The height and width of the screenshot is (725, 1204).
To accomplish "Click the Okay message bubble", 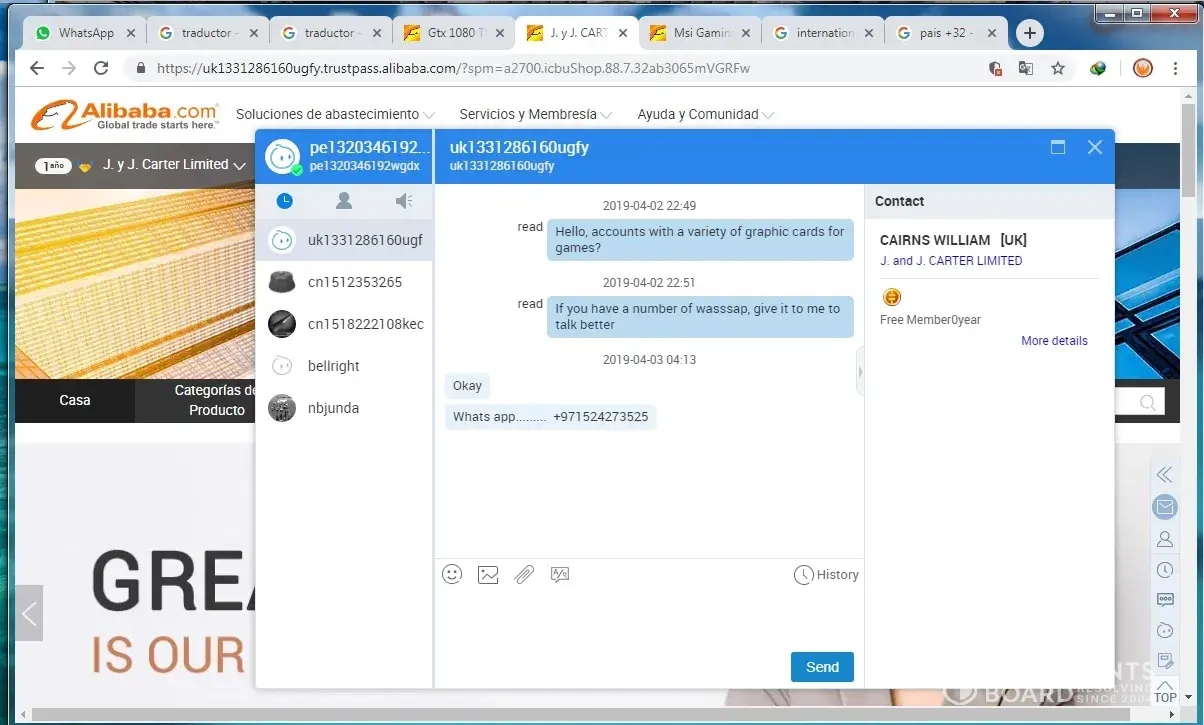I will (467, 385).
